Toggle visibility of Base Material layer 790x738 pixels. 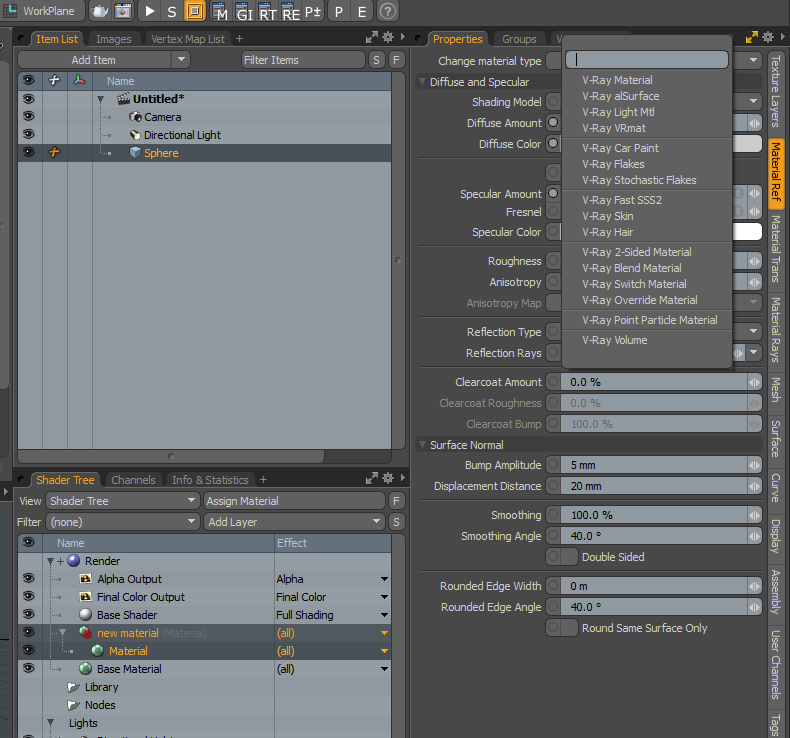pyautogui.click(x=29, y=668)
